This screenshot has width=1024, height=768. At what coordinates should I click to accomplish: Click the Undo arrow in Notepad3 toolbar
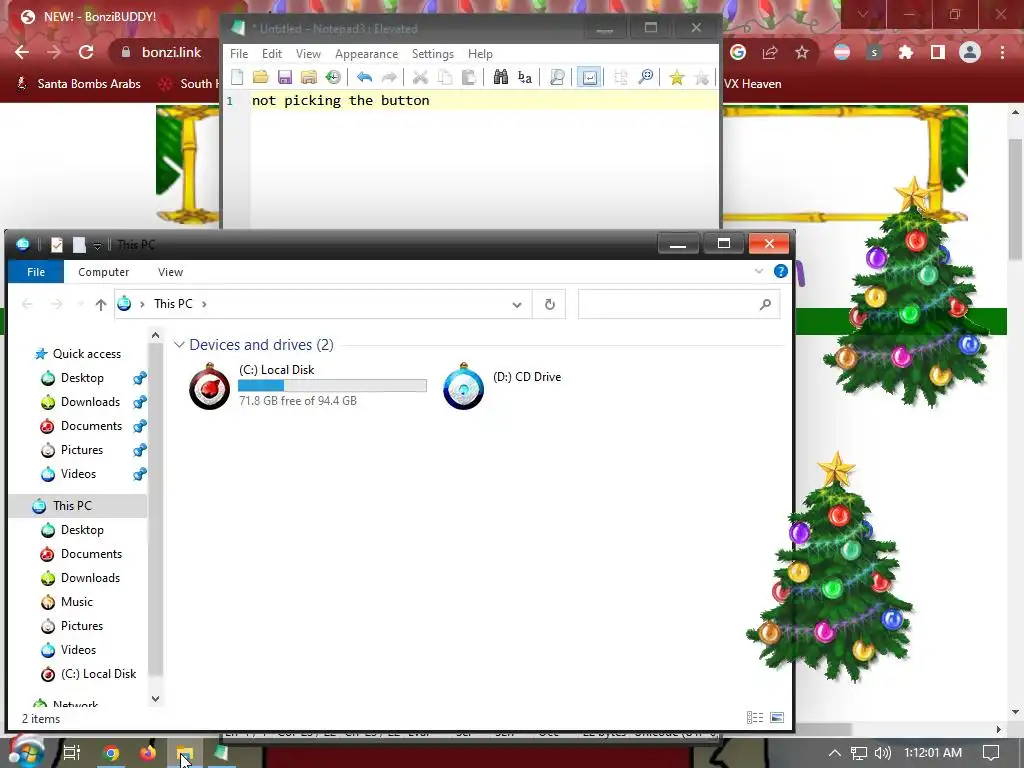click(x=364, y=78)
